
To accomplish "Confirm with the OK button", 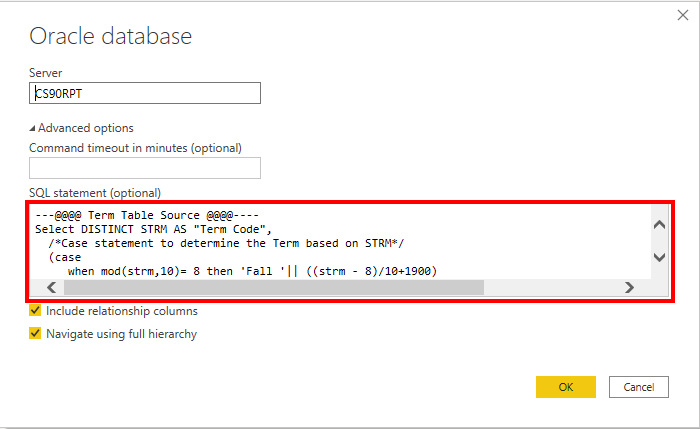I will point(566,387).
